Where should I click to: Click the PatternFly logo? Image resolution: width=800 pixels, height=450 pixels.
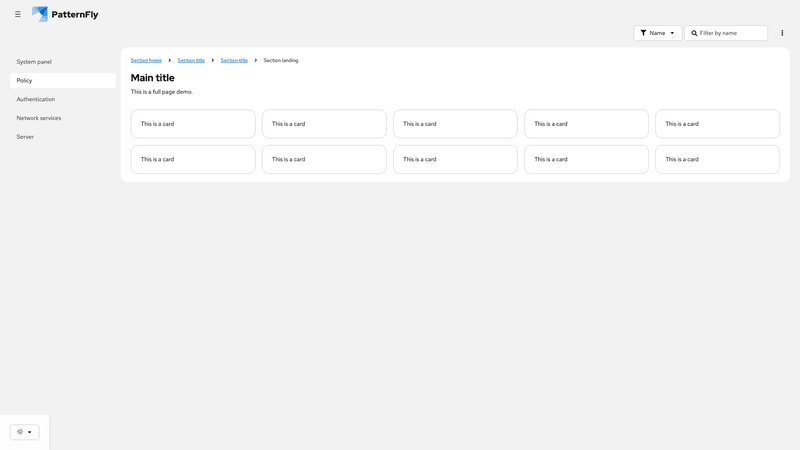[x=65, y=14]
